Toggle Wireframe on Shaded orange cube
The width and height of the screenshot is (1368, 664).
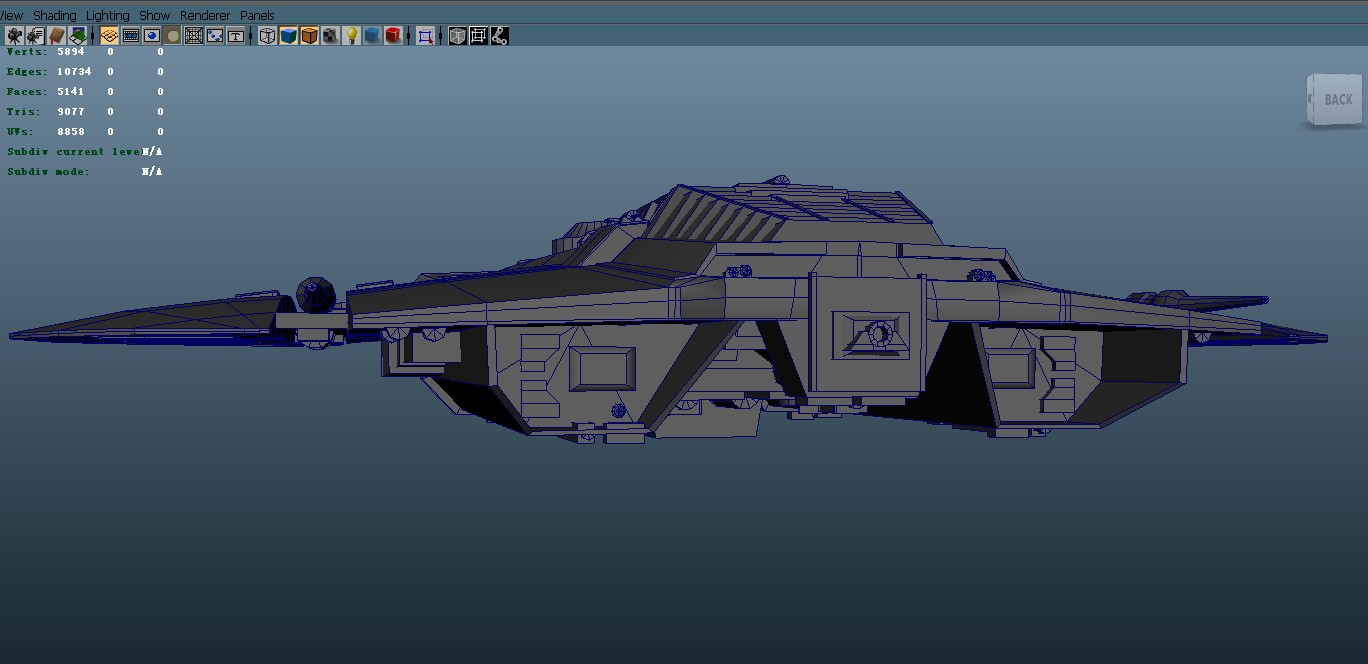[310, 36]
